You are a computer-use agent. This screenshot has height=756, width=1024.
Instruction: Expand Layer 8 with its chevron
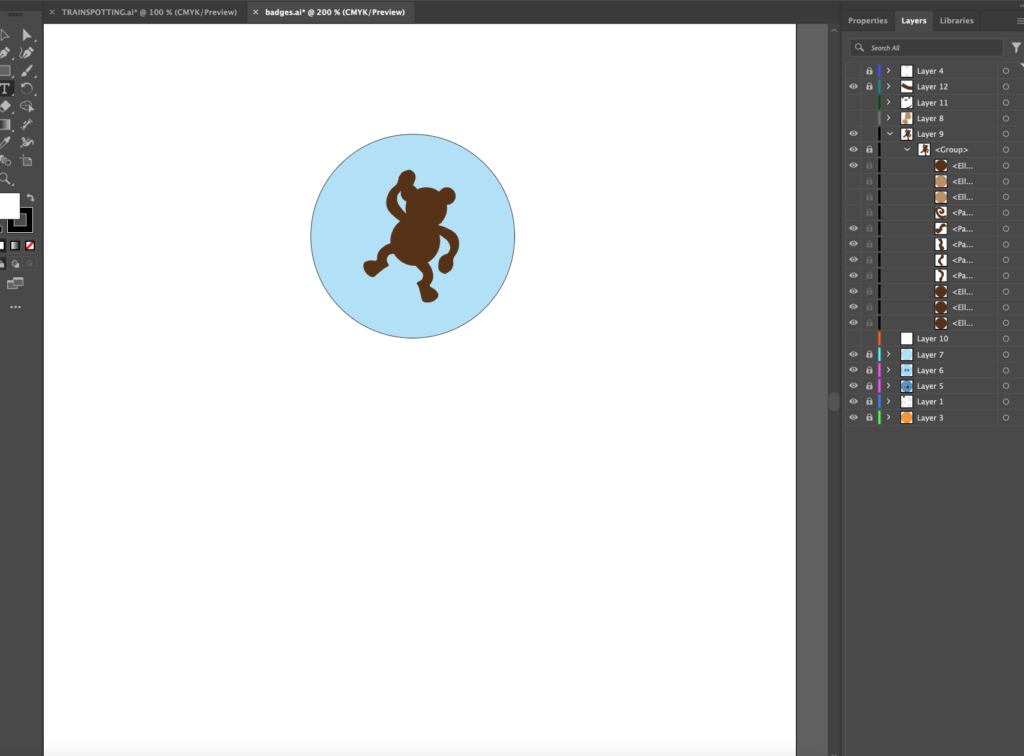point(889,118)
